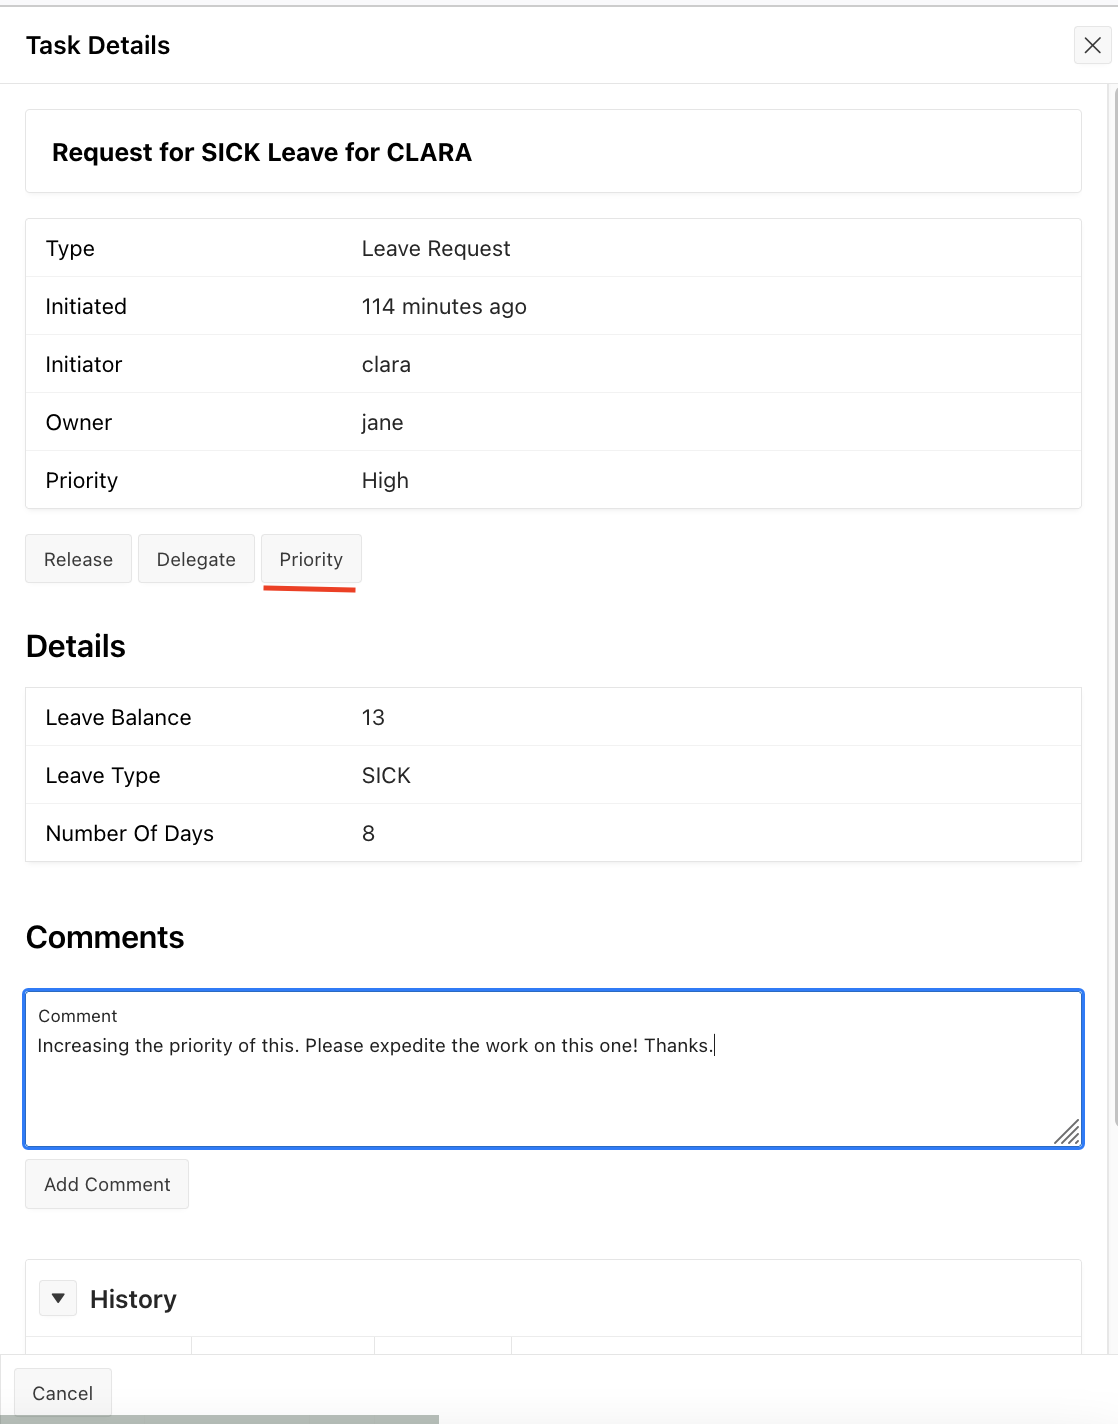Click the bottom horizontal scrollbar
1118x1424 pixels.
[x=220, y=1419]
